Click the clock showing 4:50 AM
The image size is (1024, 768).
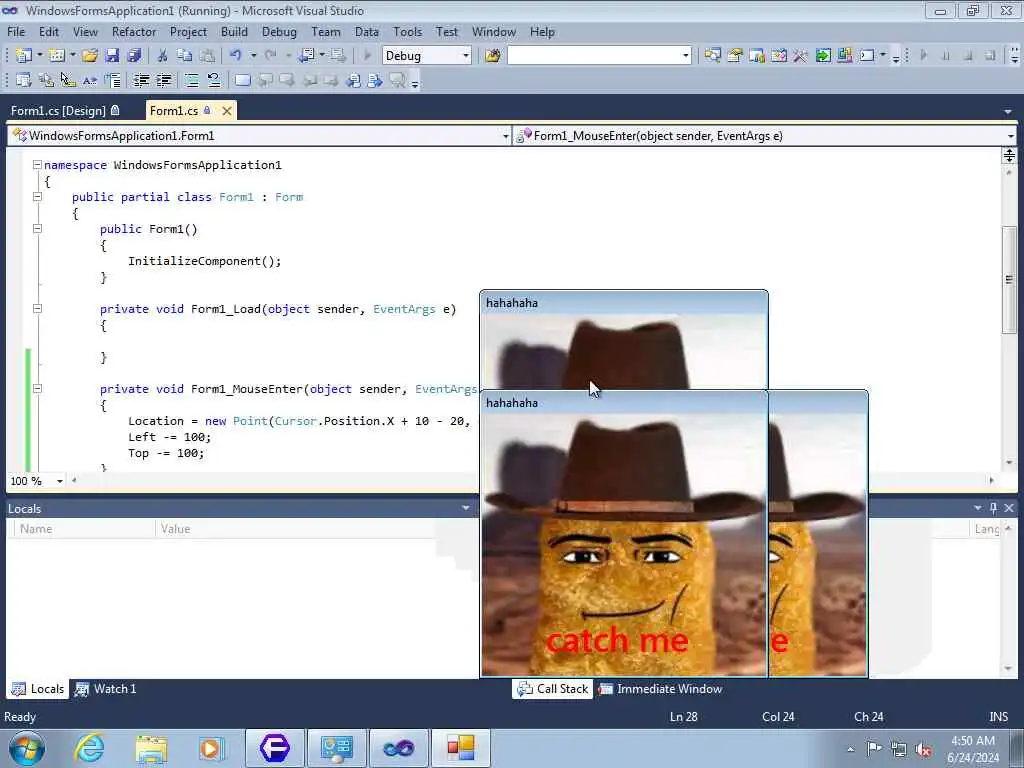(x=972, y=741)
